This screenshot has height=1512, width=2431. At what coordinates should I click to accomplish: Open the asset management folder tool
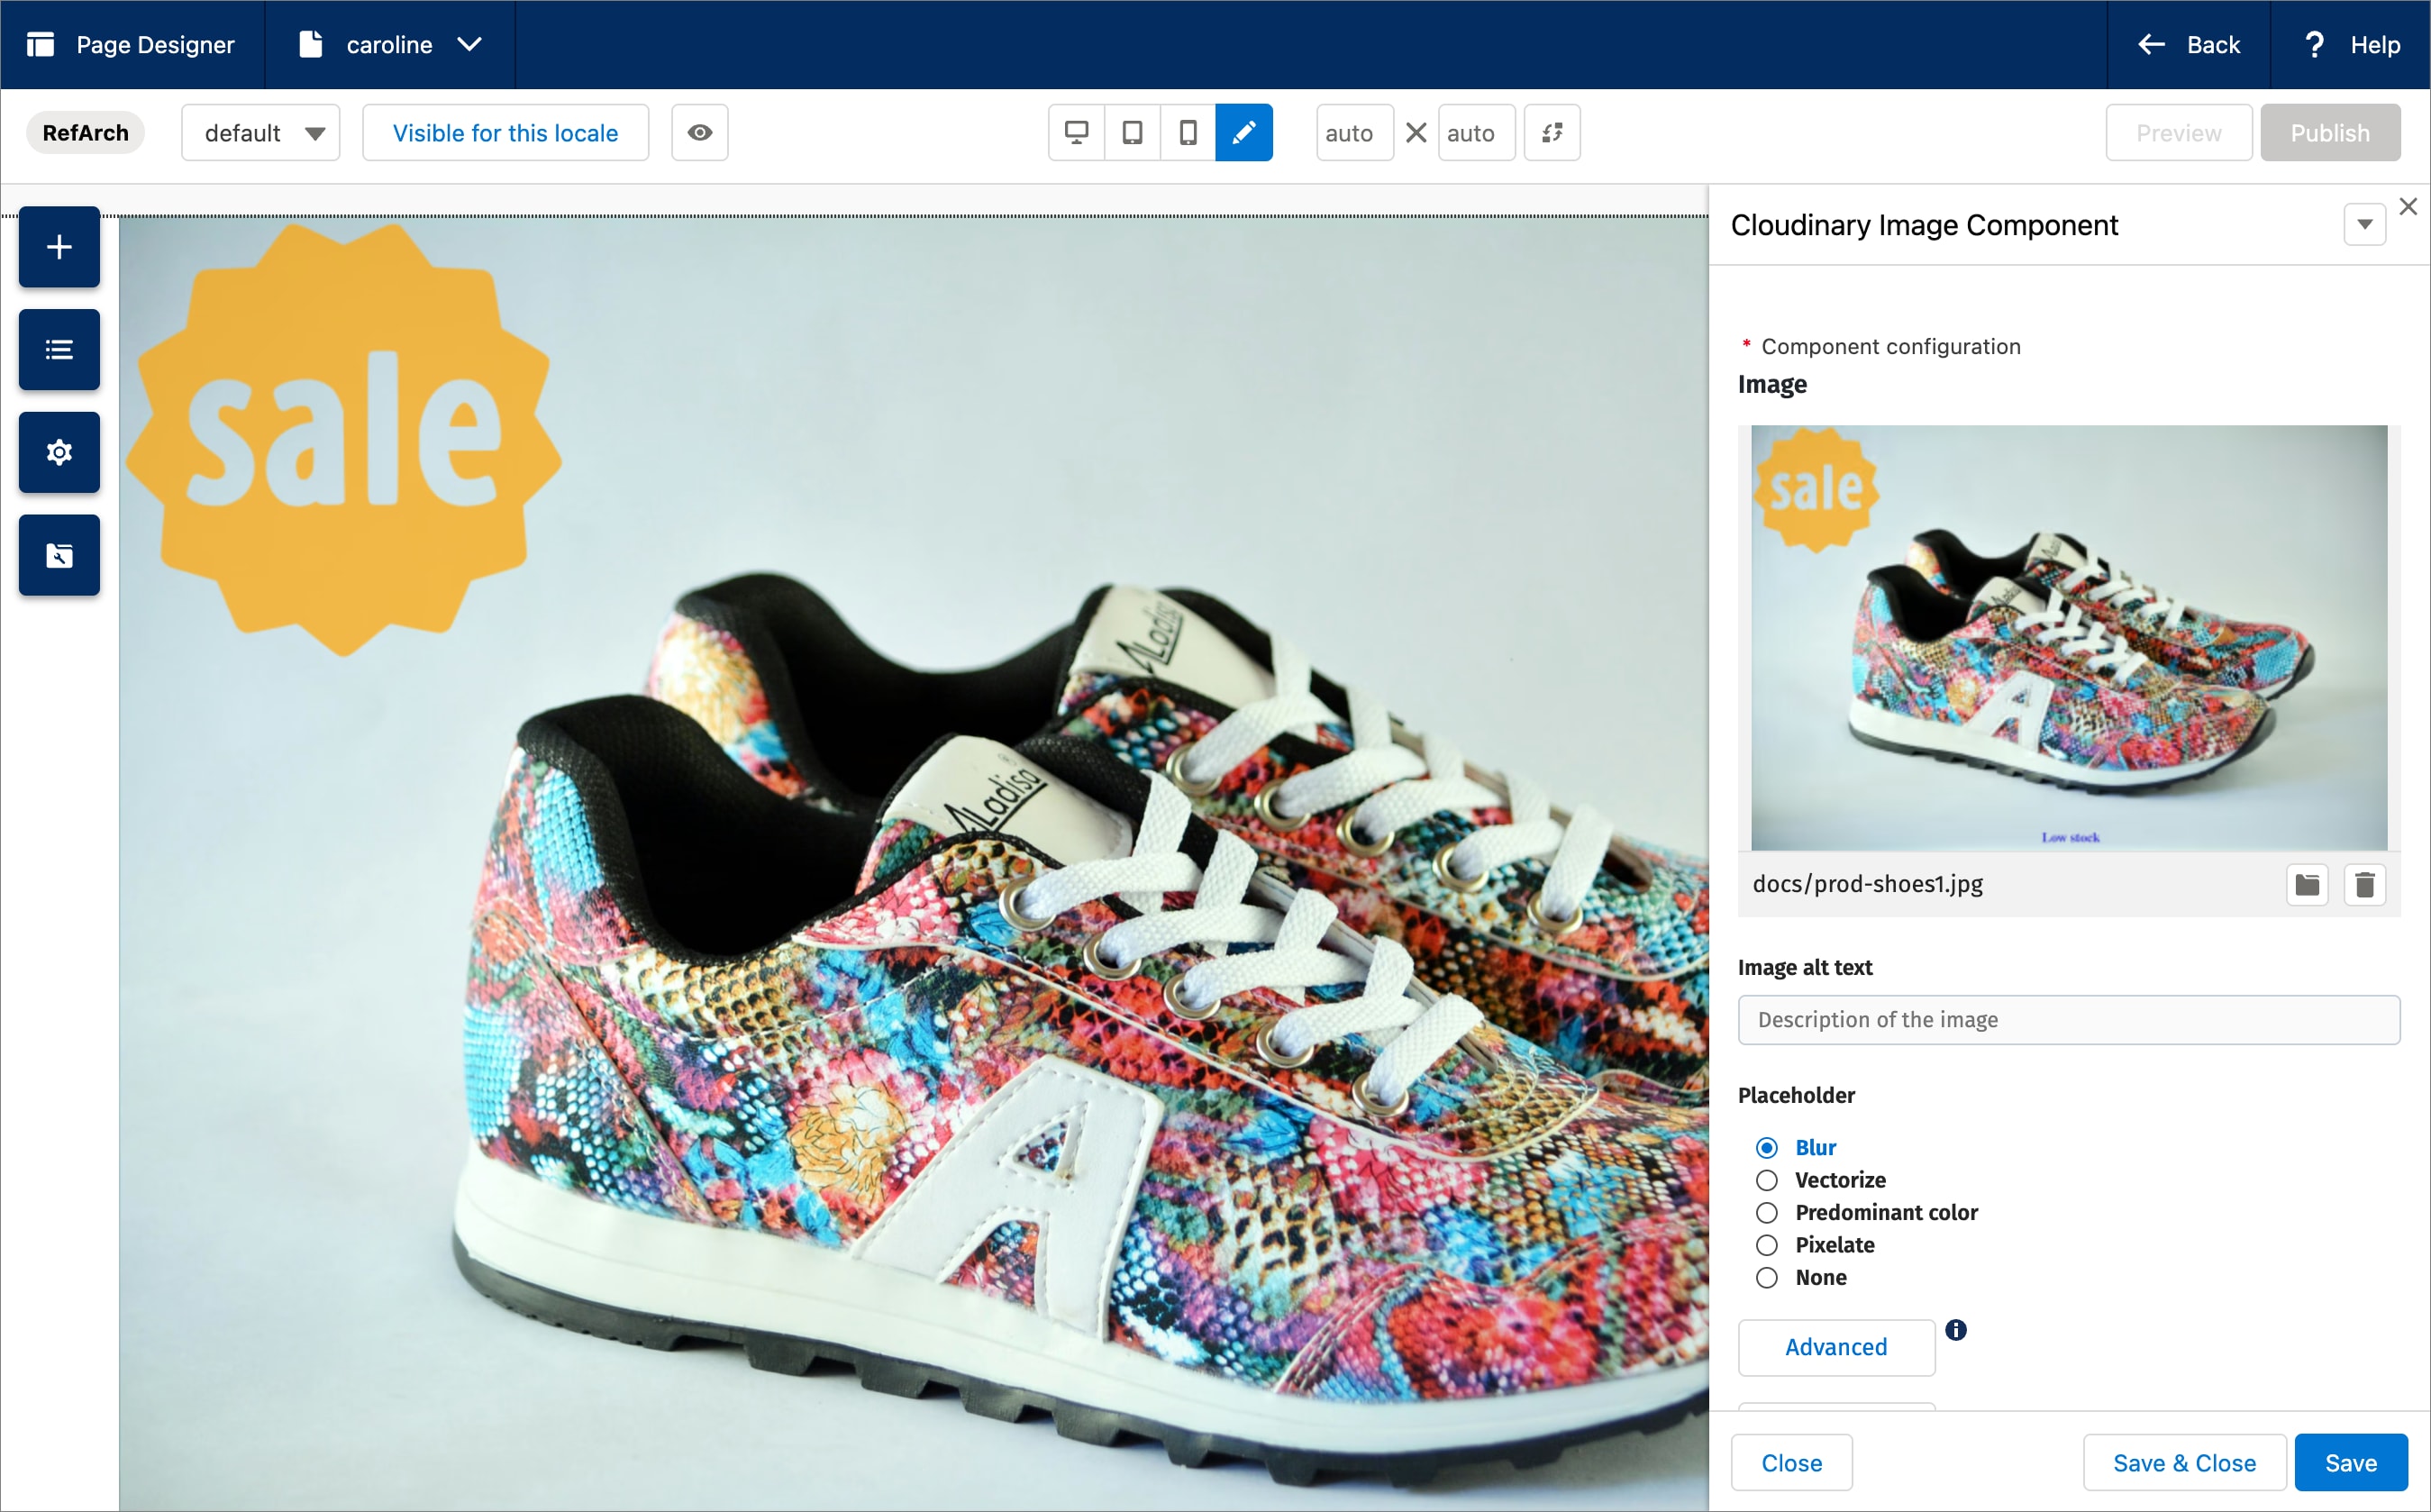(x=58, y=555)
